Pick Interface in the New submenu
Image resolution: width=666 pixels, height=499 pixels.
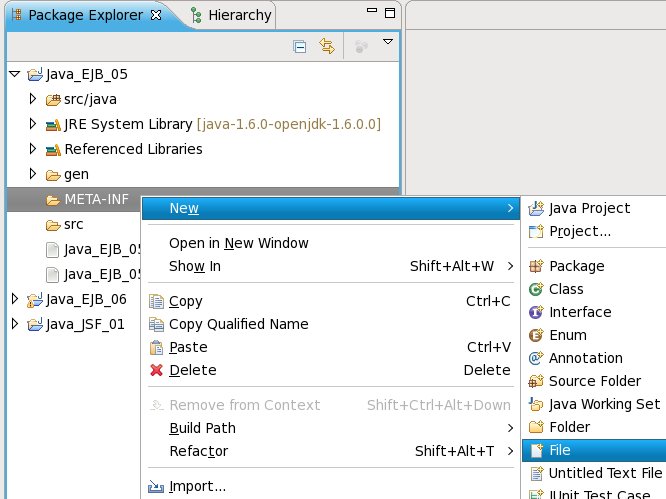[579, 312]
